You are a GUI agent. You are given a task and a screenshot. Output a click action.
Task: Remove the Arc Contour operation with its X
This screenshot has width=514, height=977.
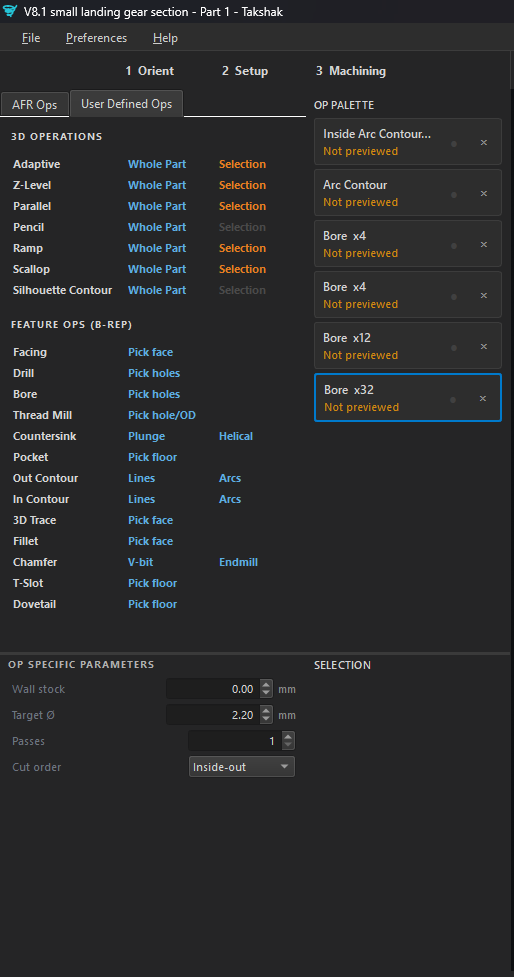tap(483, 194)
